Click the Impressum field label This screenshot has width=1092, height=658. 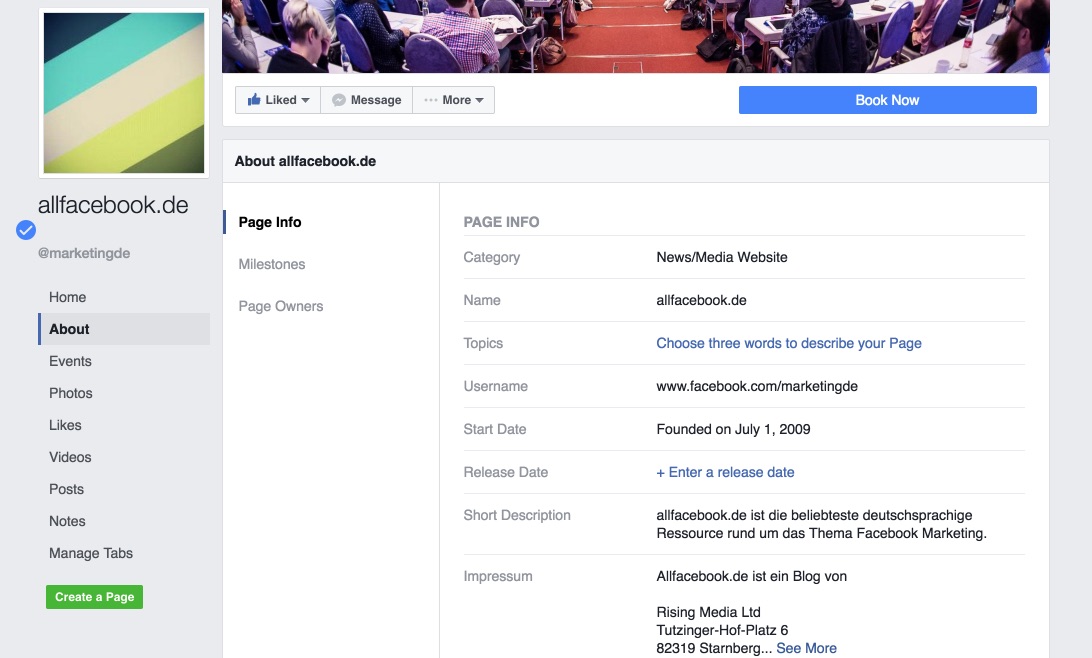[x=498, y=577]
